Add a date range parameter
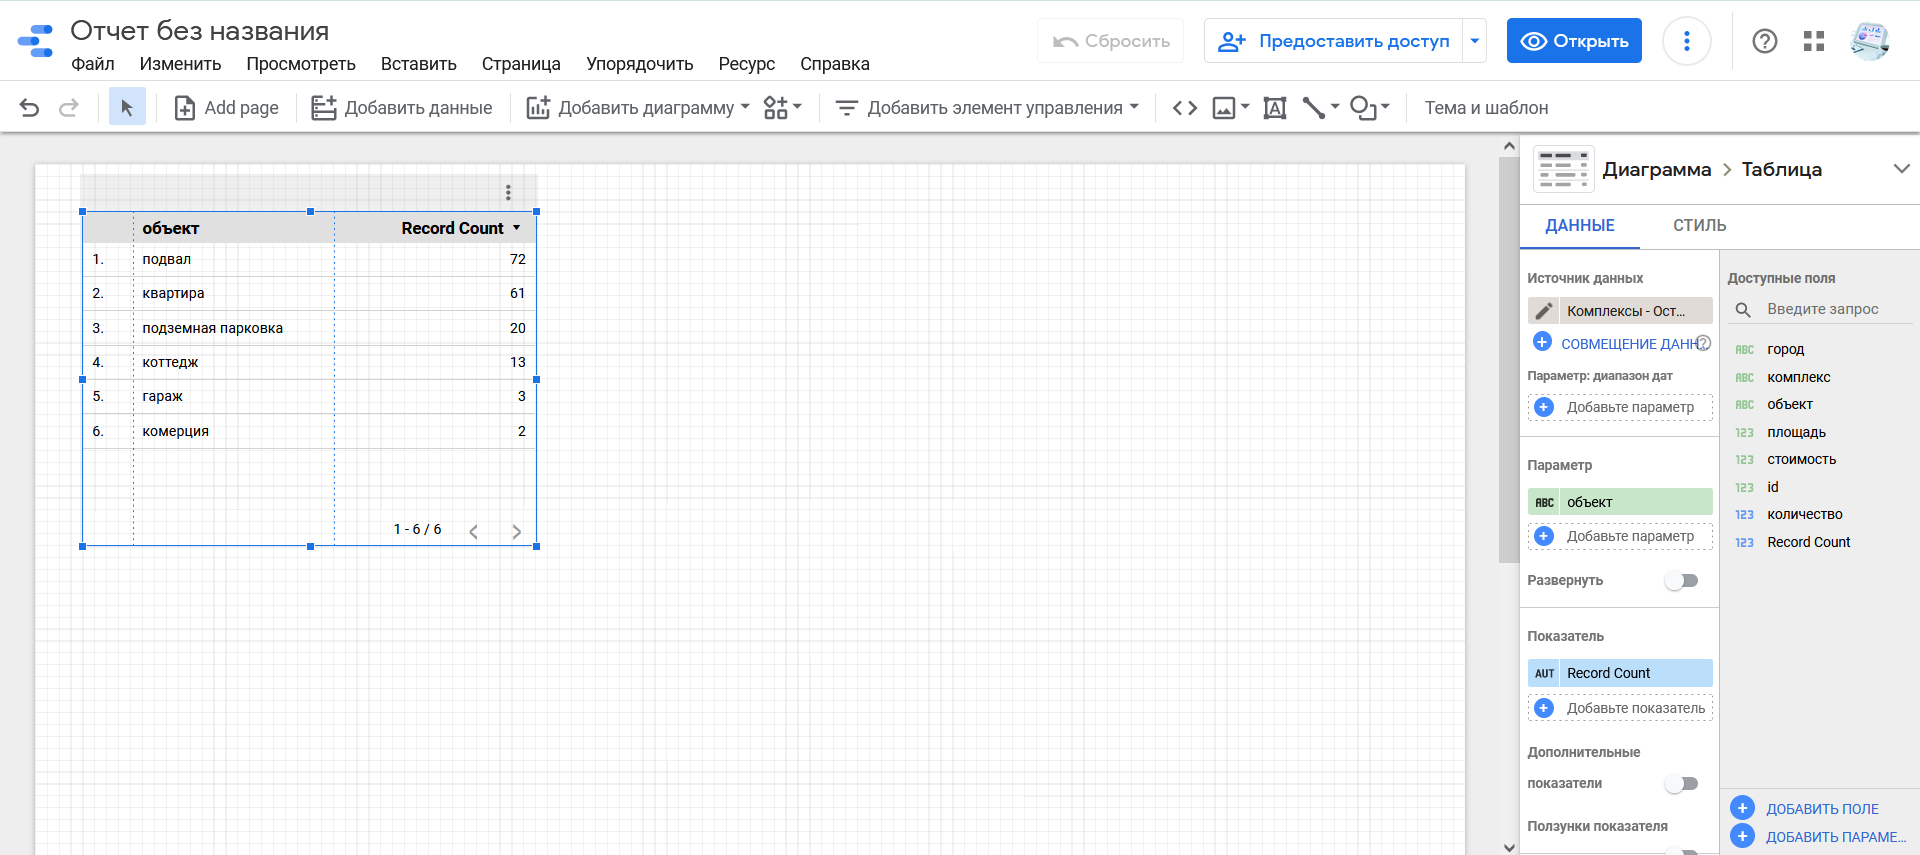The width and height of the screenshot is (1920, 855). [1620, 407]
